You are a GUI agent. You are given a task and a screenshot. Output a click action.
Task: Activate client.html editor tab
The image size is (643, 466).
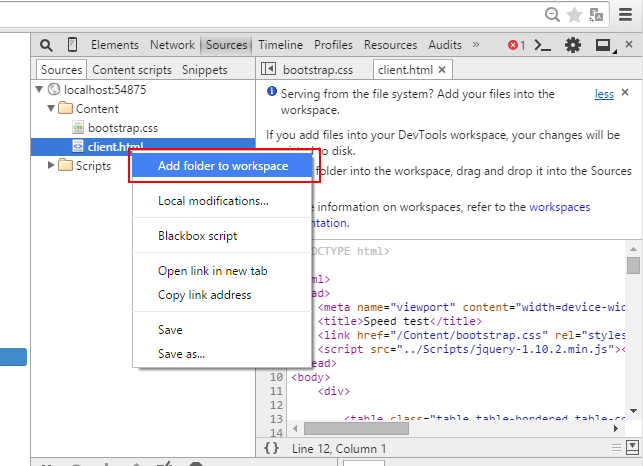pyautogui.click(x=405, y=70)
